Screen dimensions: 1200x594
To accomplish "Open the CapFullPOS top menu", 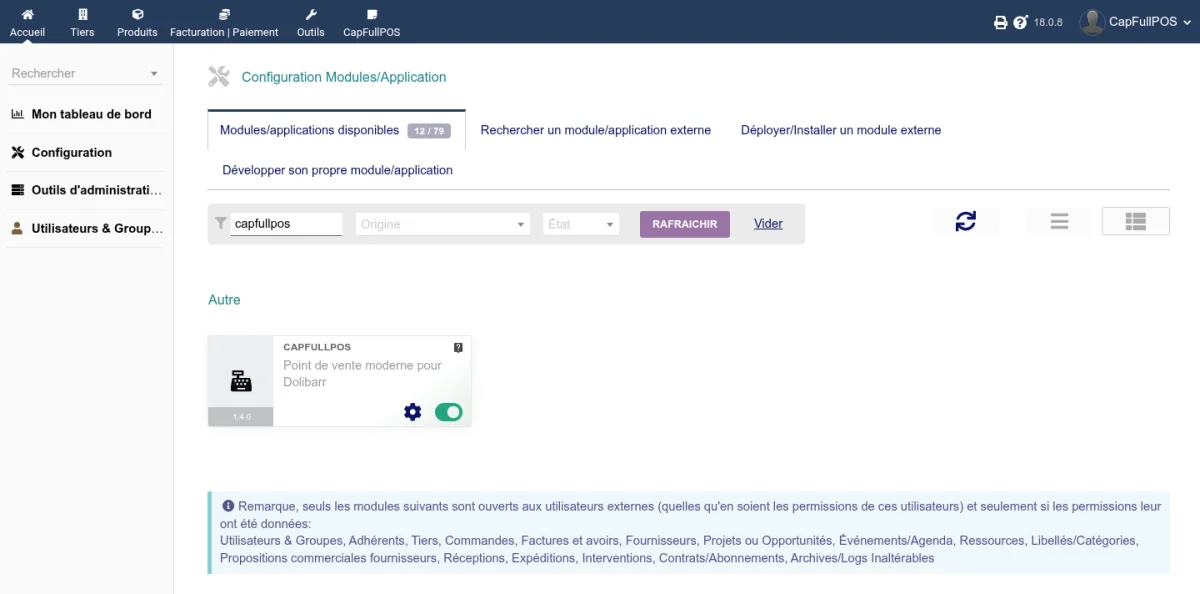I will 372,23.
